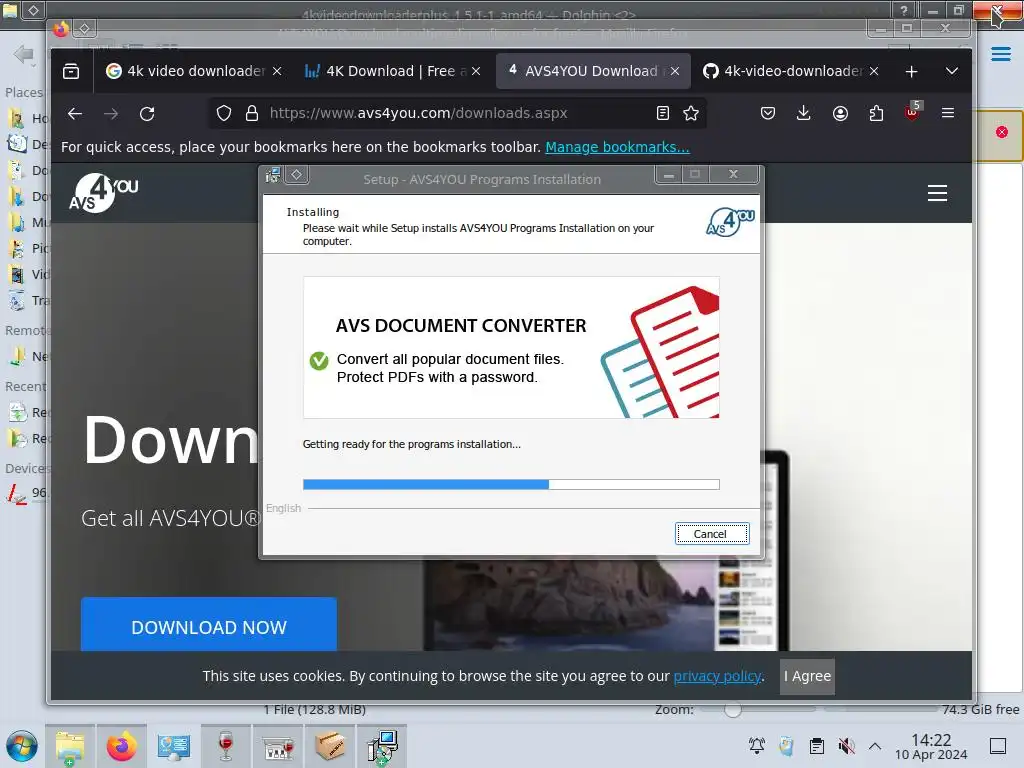Close the 4K Download tab

point(476,71)
